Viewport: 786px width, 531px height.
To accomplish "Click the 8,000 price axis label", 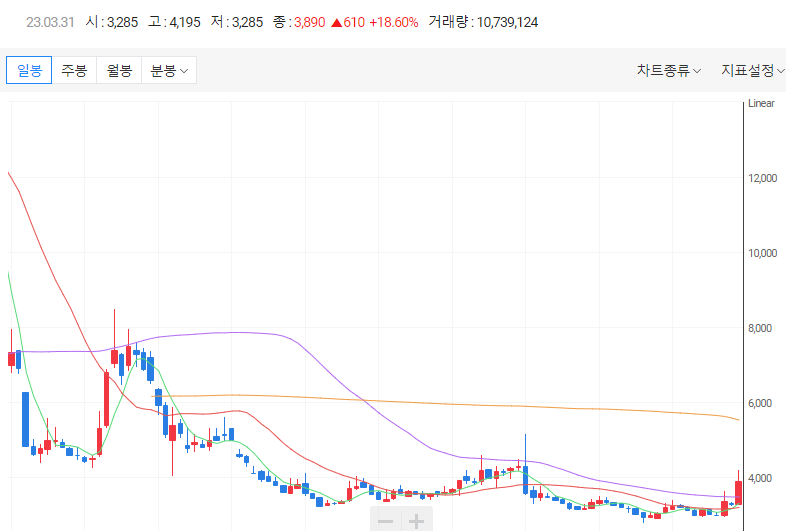I will [760, 328].
